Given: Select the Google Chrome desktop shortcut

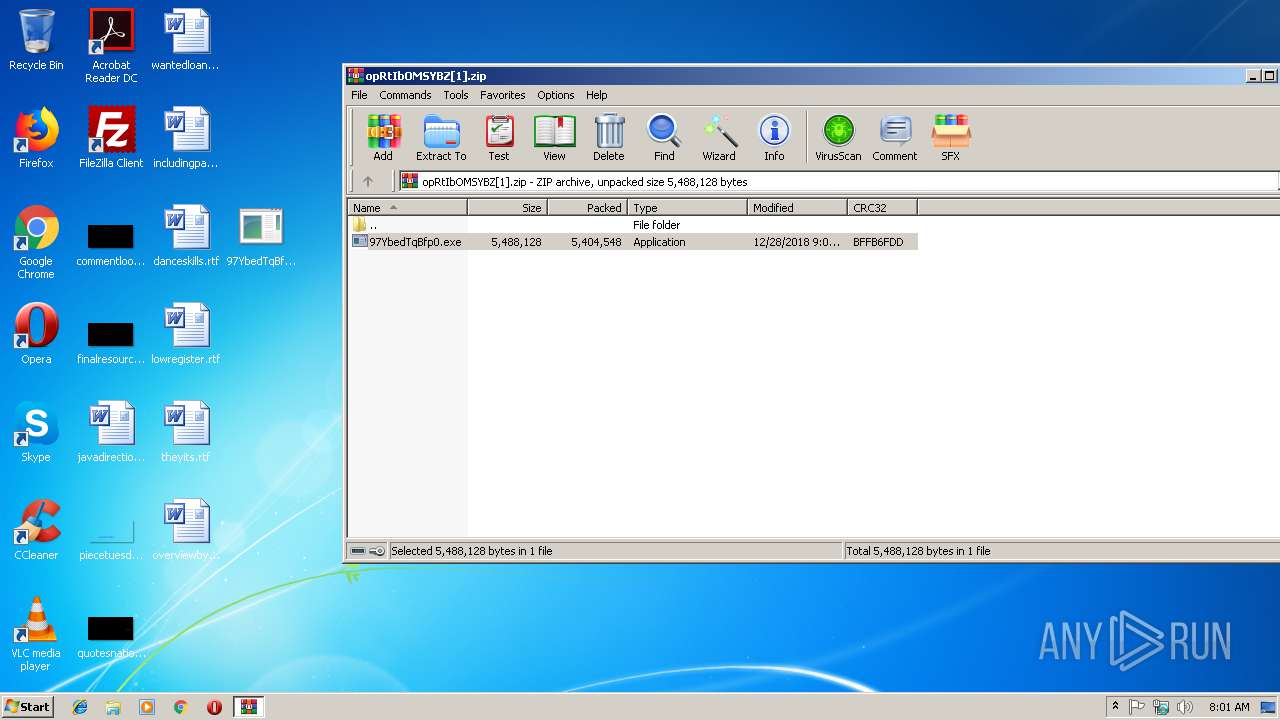Looking at the screenshot, I should [x=36, y=242].
